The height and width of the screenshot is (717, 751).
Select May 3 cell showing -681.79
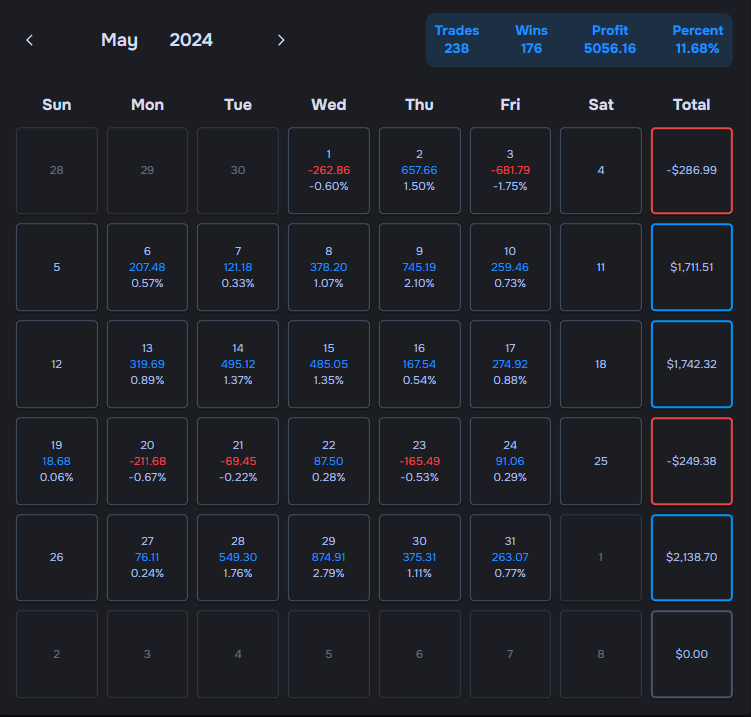click(510, 170)
